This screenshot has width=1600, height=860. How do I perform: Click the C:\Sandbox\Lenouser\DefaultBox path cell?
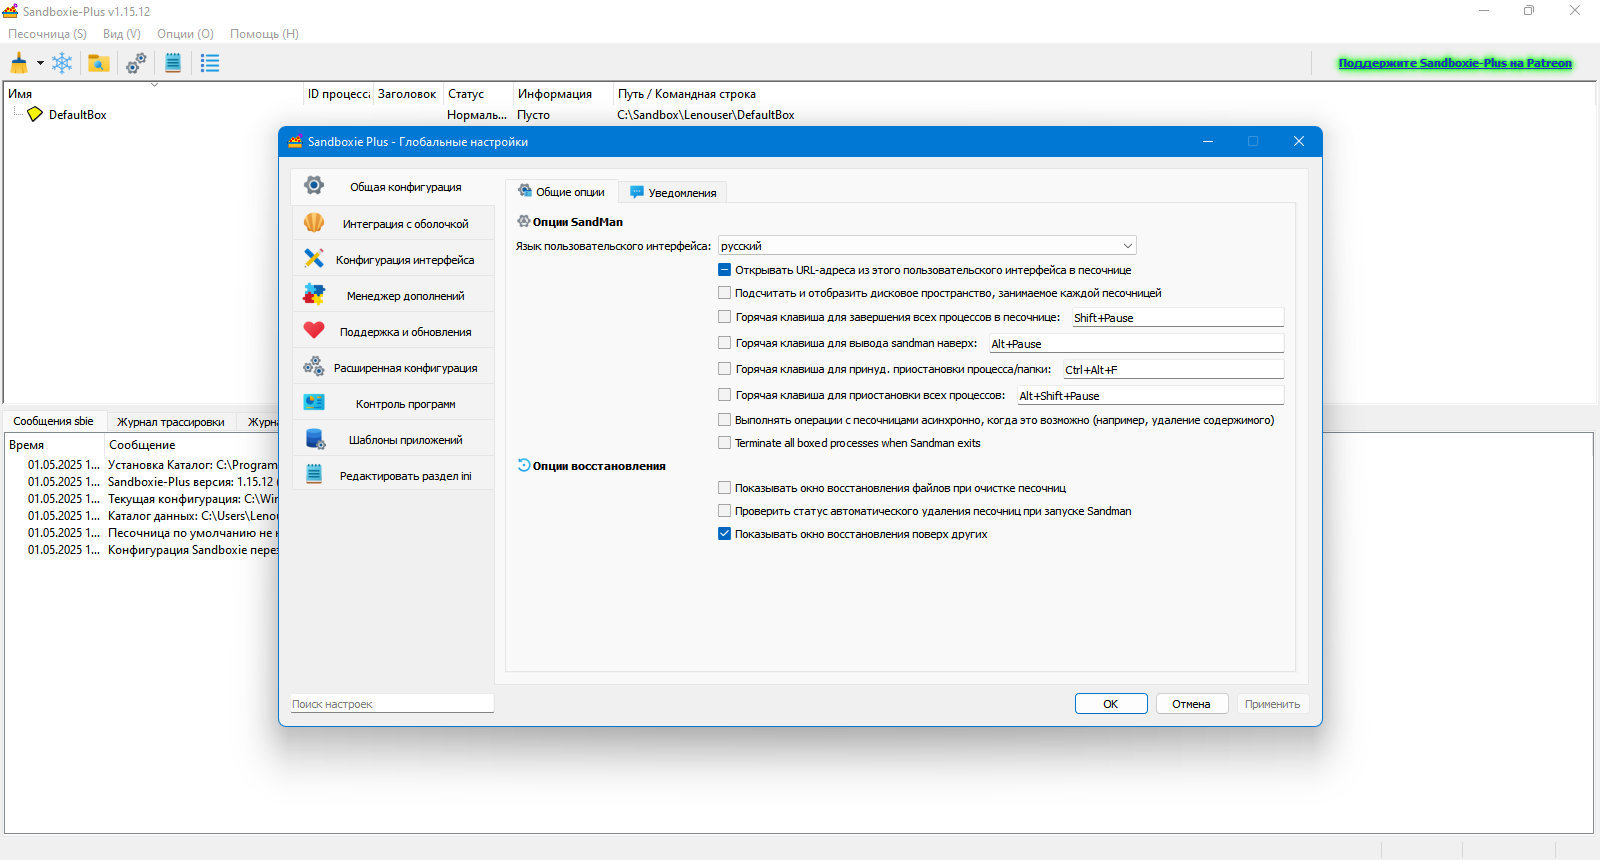[x=706, y=115]
